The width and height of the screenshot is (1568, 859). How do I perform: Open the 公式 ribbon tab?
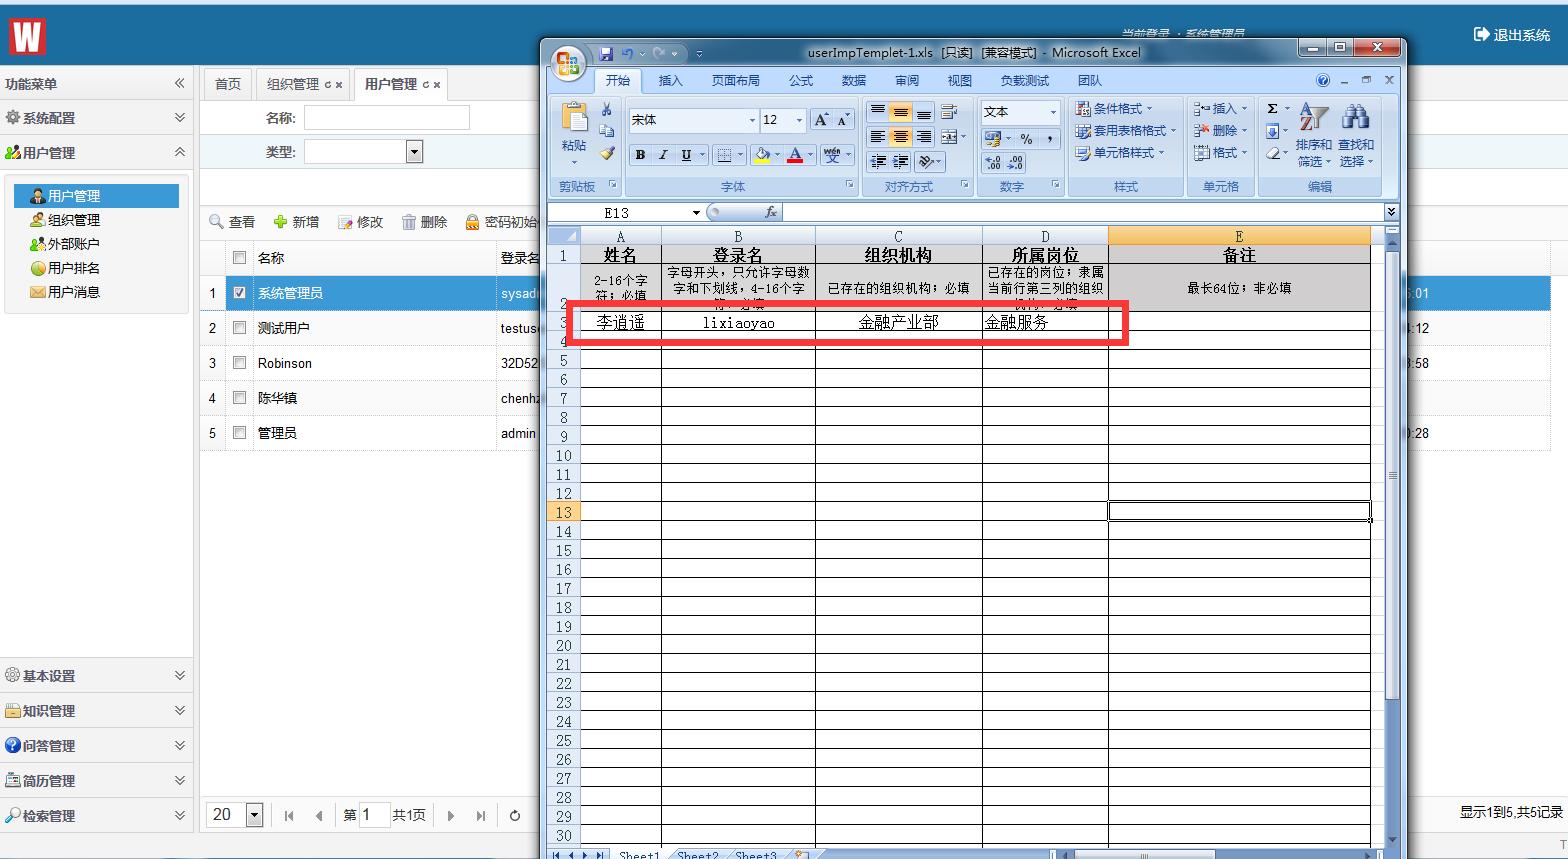801,81
